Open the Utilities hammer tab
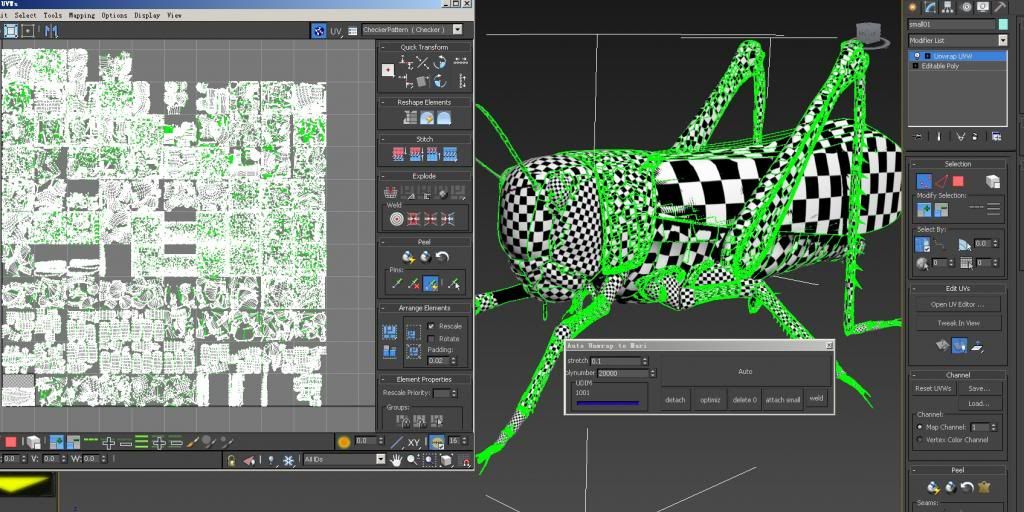 tap(1000, 7)
